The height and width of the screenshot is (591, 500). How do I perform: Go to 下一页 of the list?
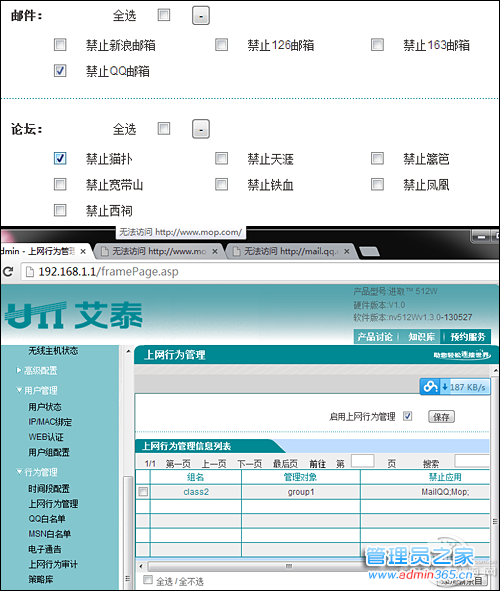tap(249, 464)
